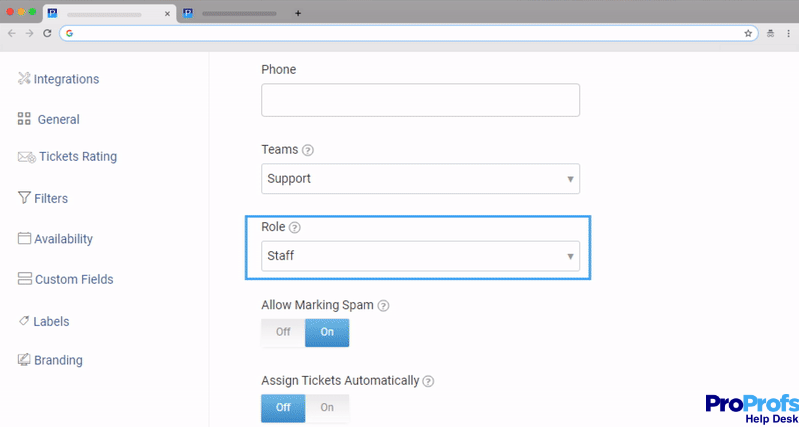Open Tickets Rating settings

pyautogui.click(x=78, y=156)
